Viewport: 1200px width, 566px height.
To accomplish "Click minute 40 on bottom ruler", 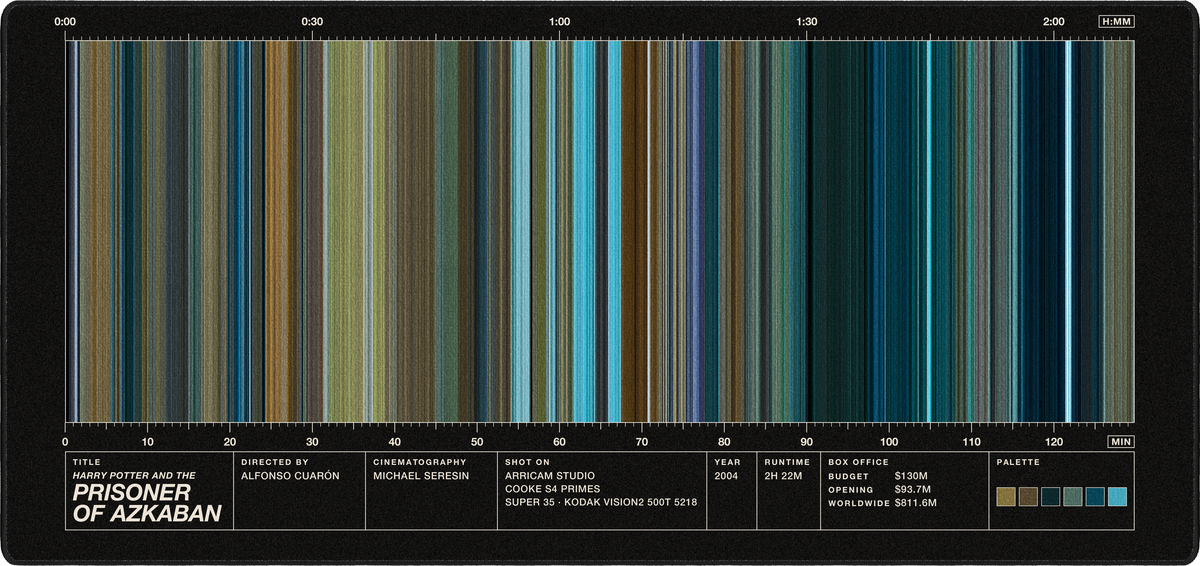I will [395, 441].
